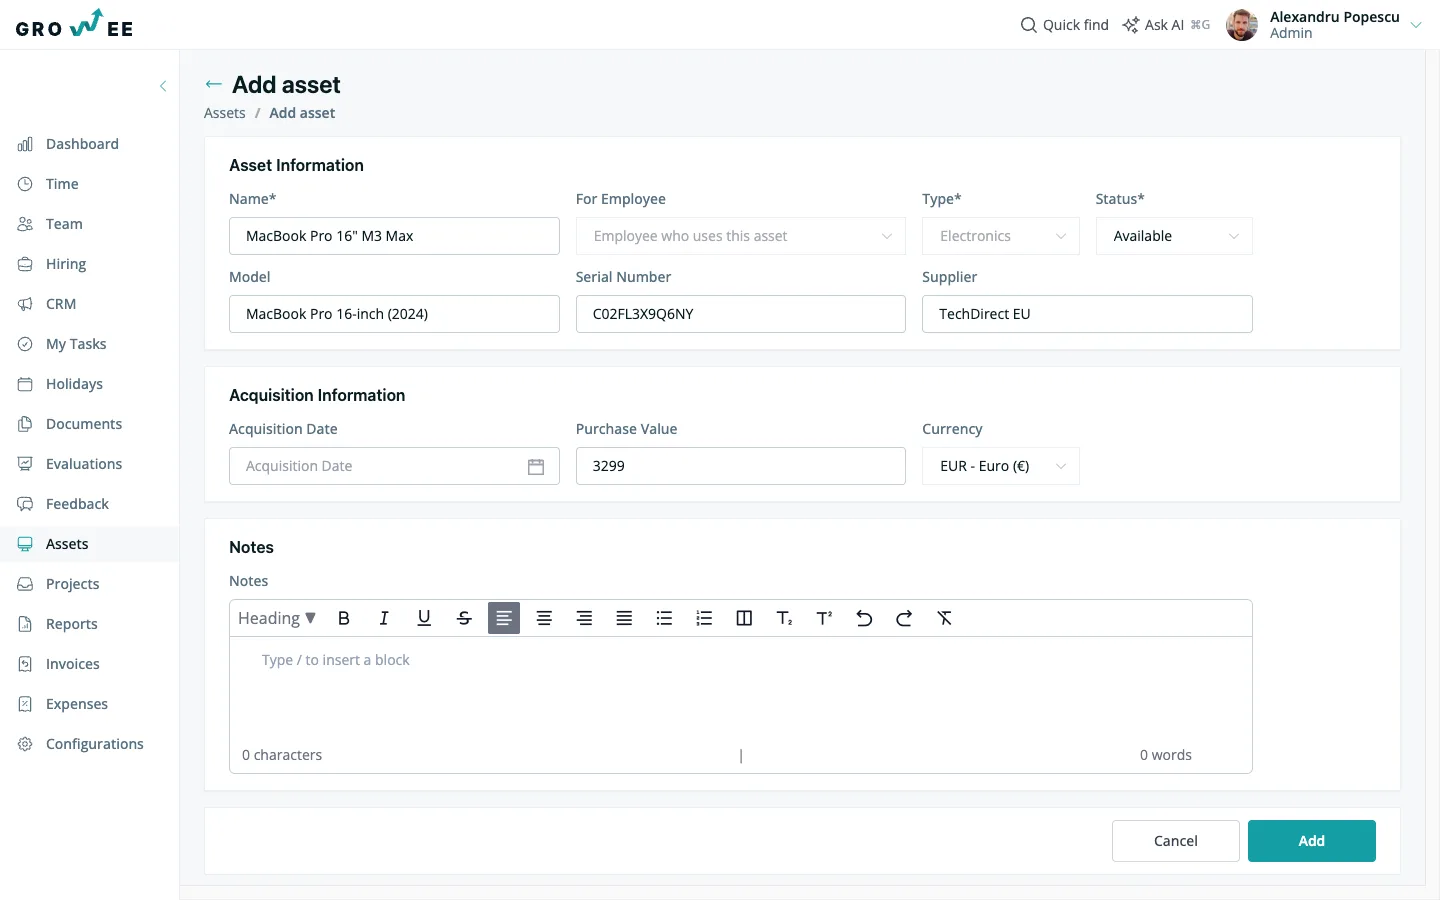Open the Heading style dropdown
The image size is (1440, 900).
coord(277,618)
